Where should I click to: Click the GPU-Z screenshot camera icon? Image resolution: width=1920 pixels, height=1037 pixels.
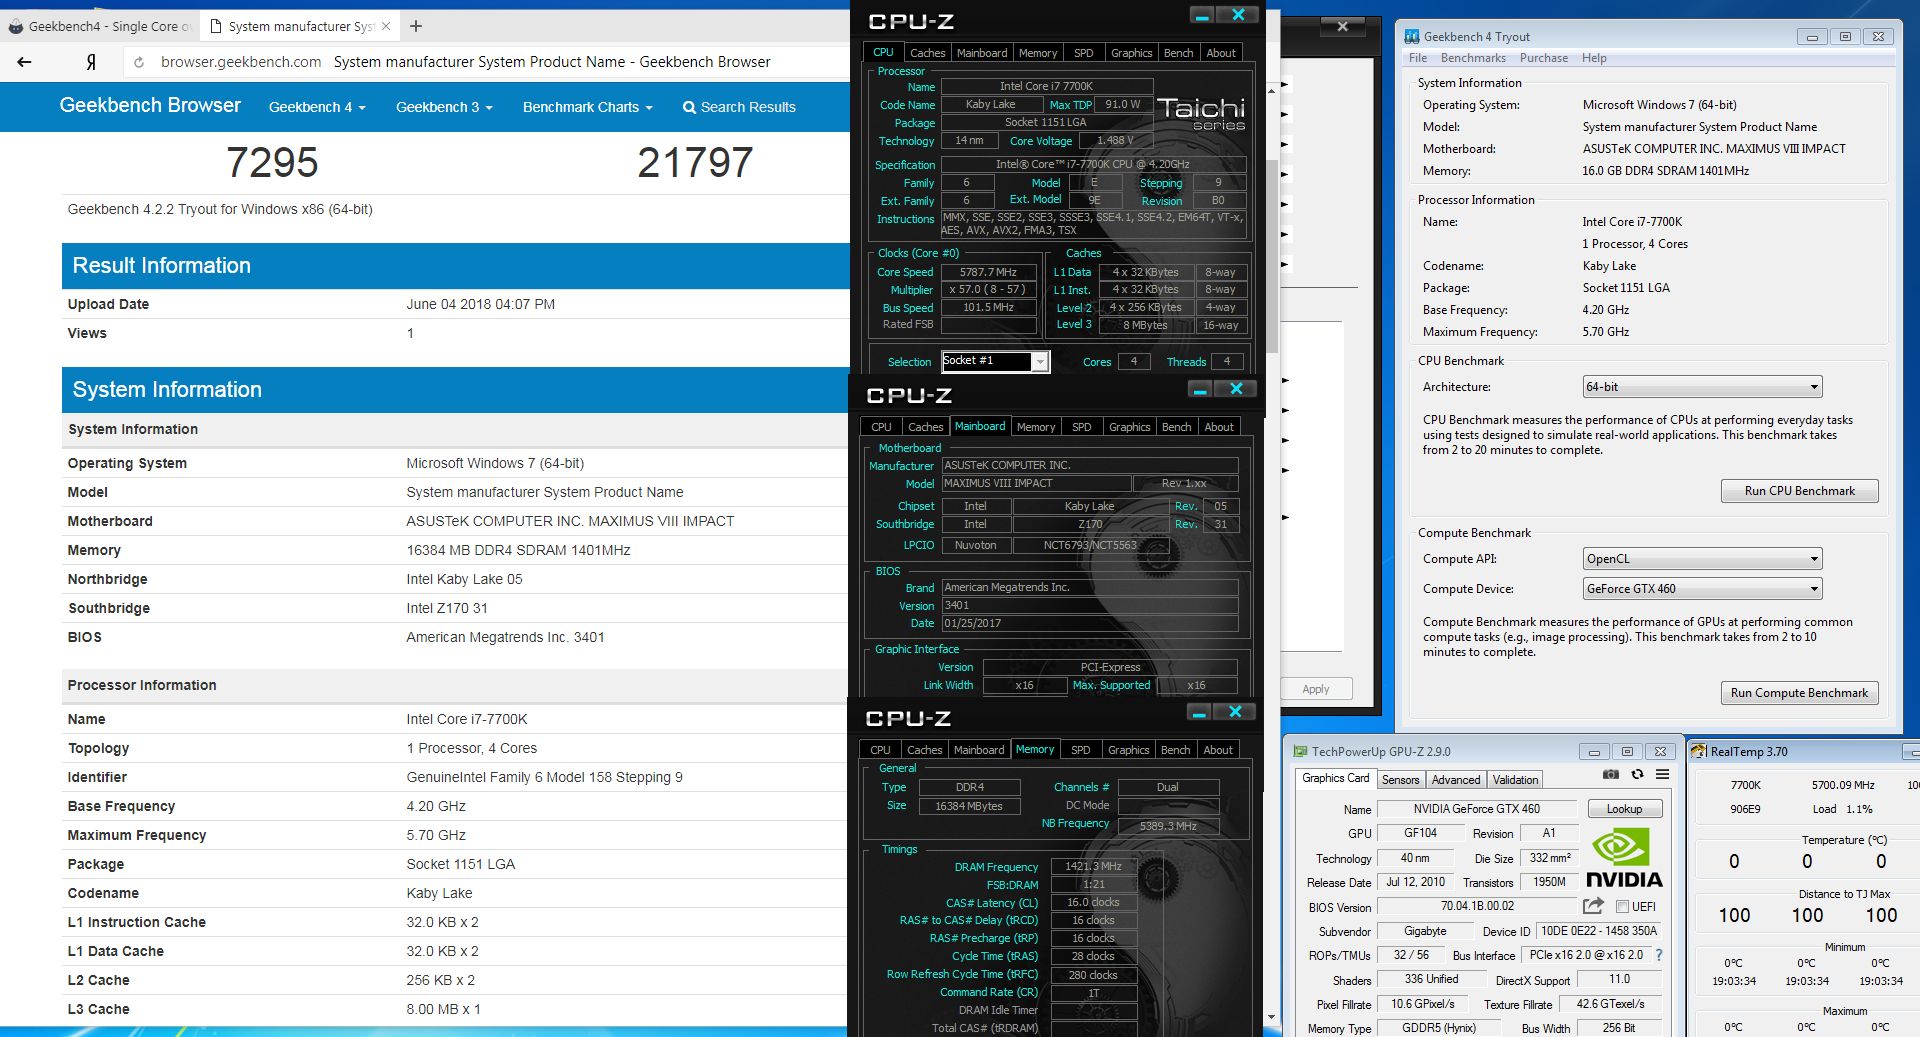1610,775
